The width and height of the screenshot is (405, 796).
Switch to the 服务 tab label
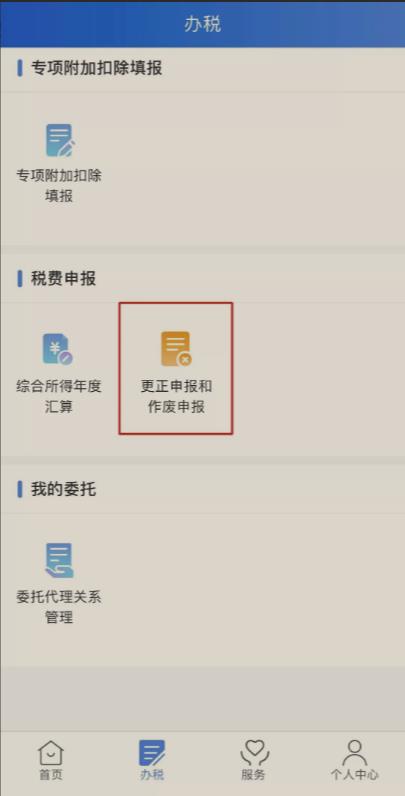point(253,775)
